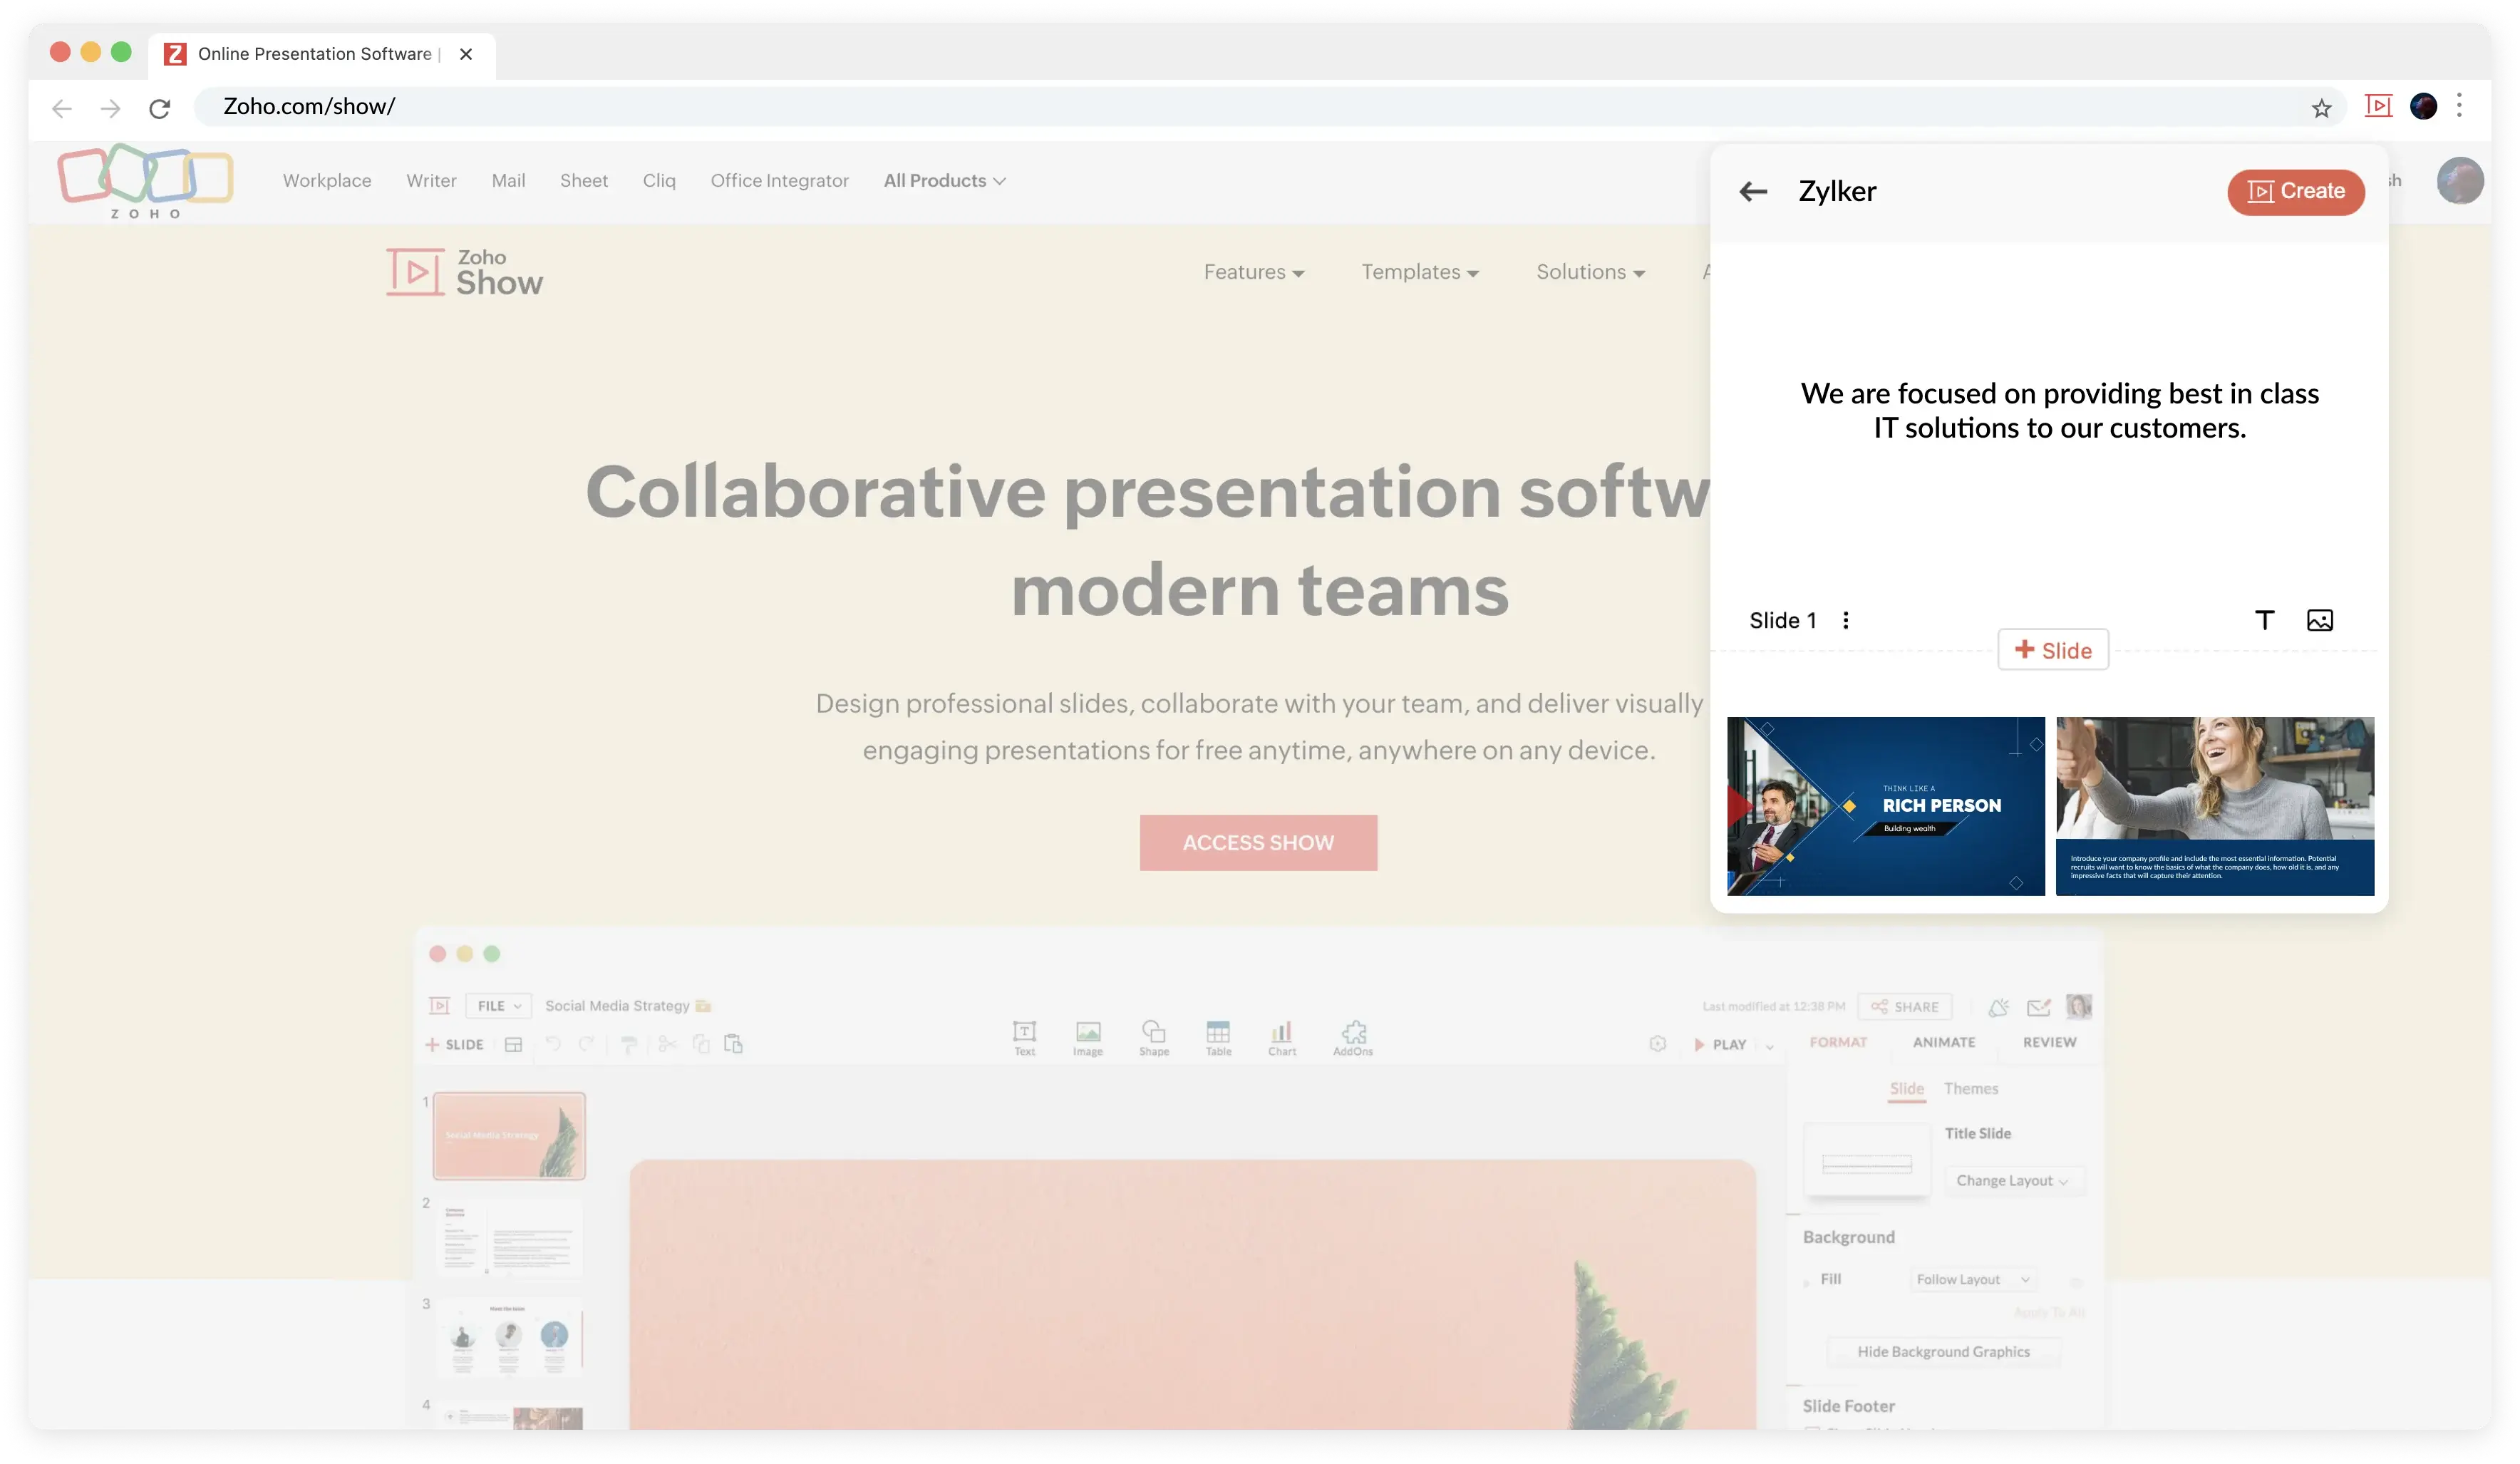Click the ACCESS SHOW button on homepage

point(1259,842)
